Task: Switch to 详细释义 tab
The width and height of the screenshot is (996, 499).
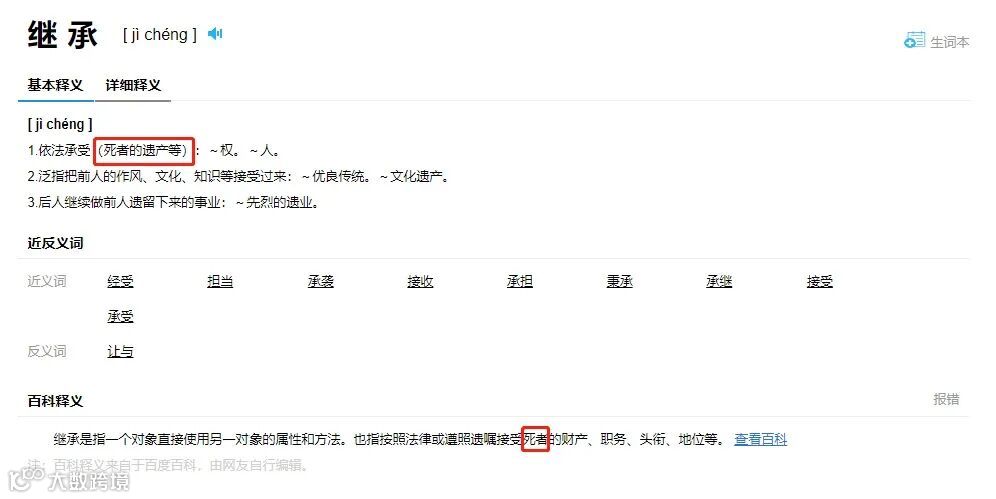Action: [x=133, y=85]
